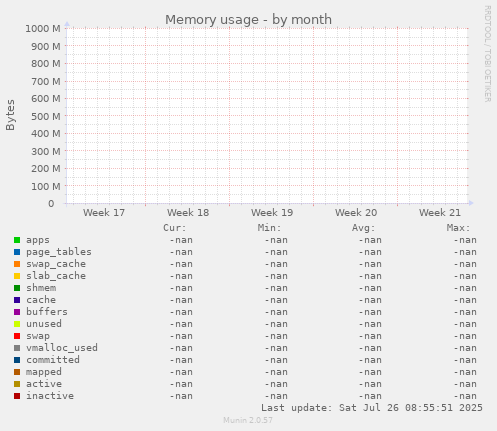Click the 'Week 17' axis label
Viewport: 497px width, 431px height.
[104, 213]
